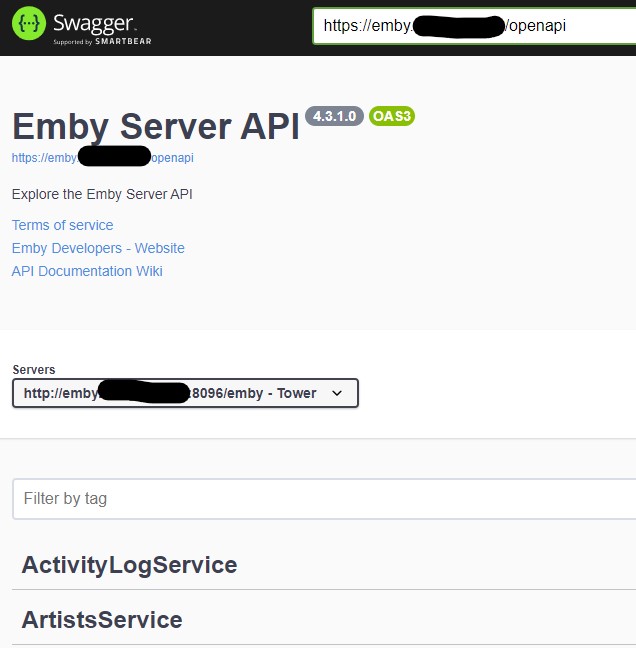Click the OAS3 badge

(x=392, y=116)
